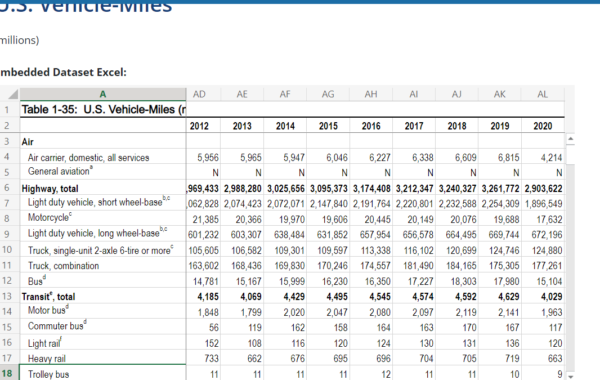600x380 pixels.
Task: Click the 2020 year header cell
Action: point(543,126)
